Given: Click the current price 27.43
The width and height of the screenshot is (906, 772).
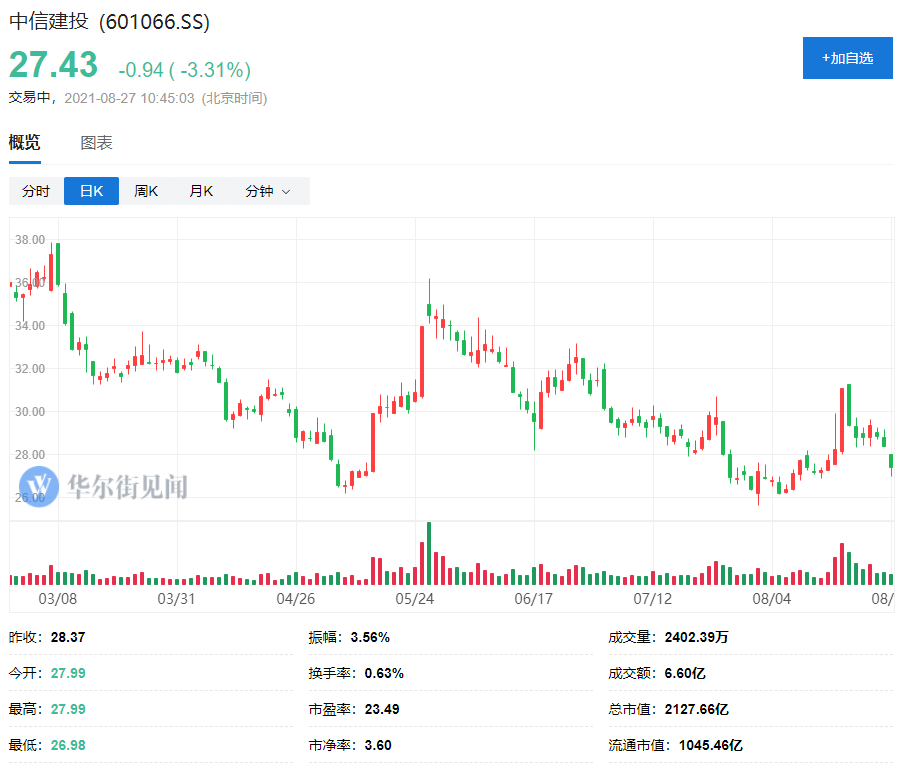Looking at the screenshot, I should coord(53,64).
